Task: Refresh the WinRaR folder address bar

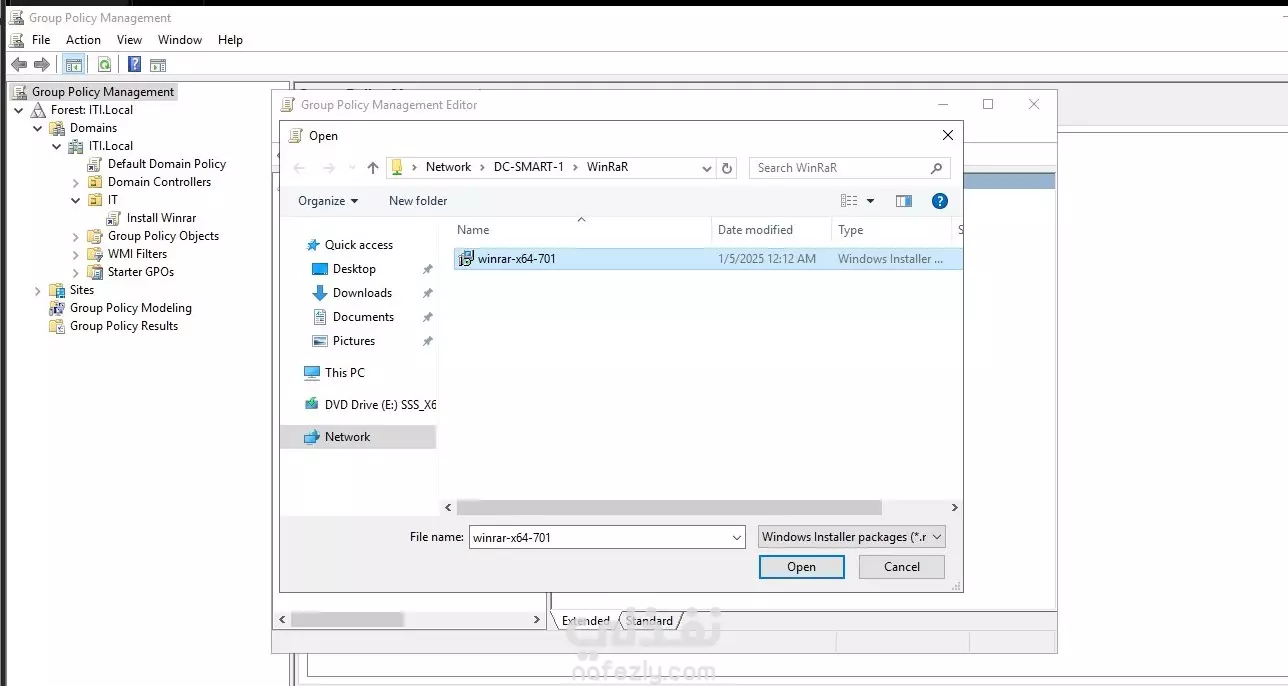Action: pyautogui.click(x=727, y=168)
